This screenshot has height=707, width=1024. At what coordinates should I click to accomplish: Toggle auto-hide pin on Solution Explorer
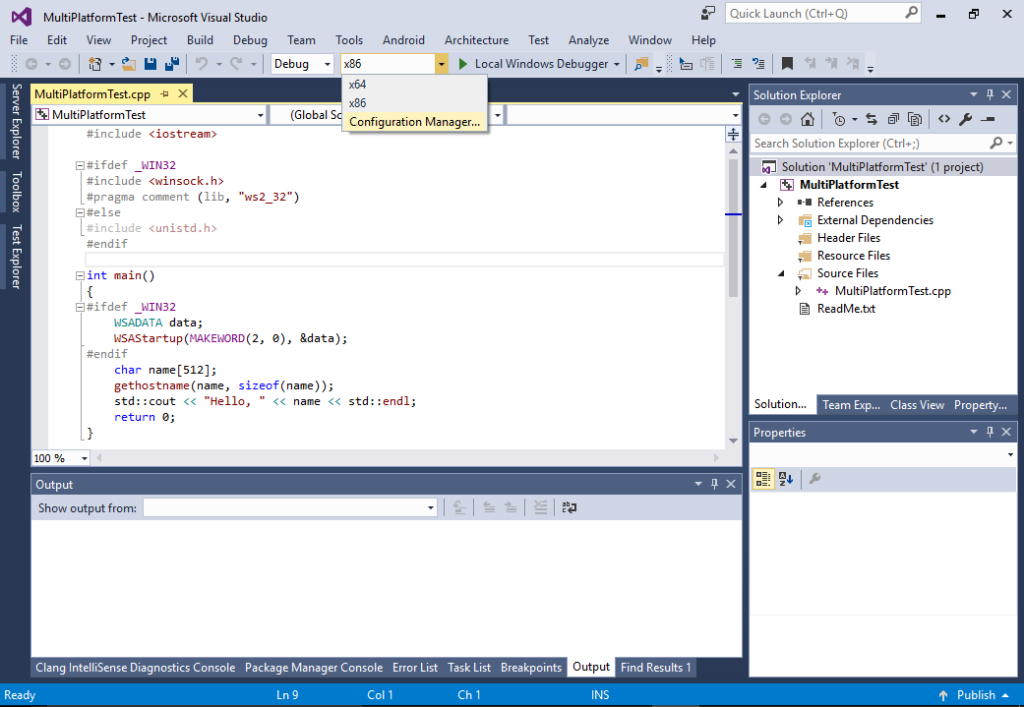tap(990, 94)
